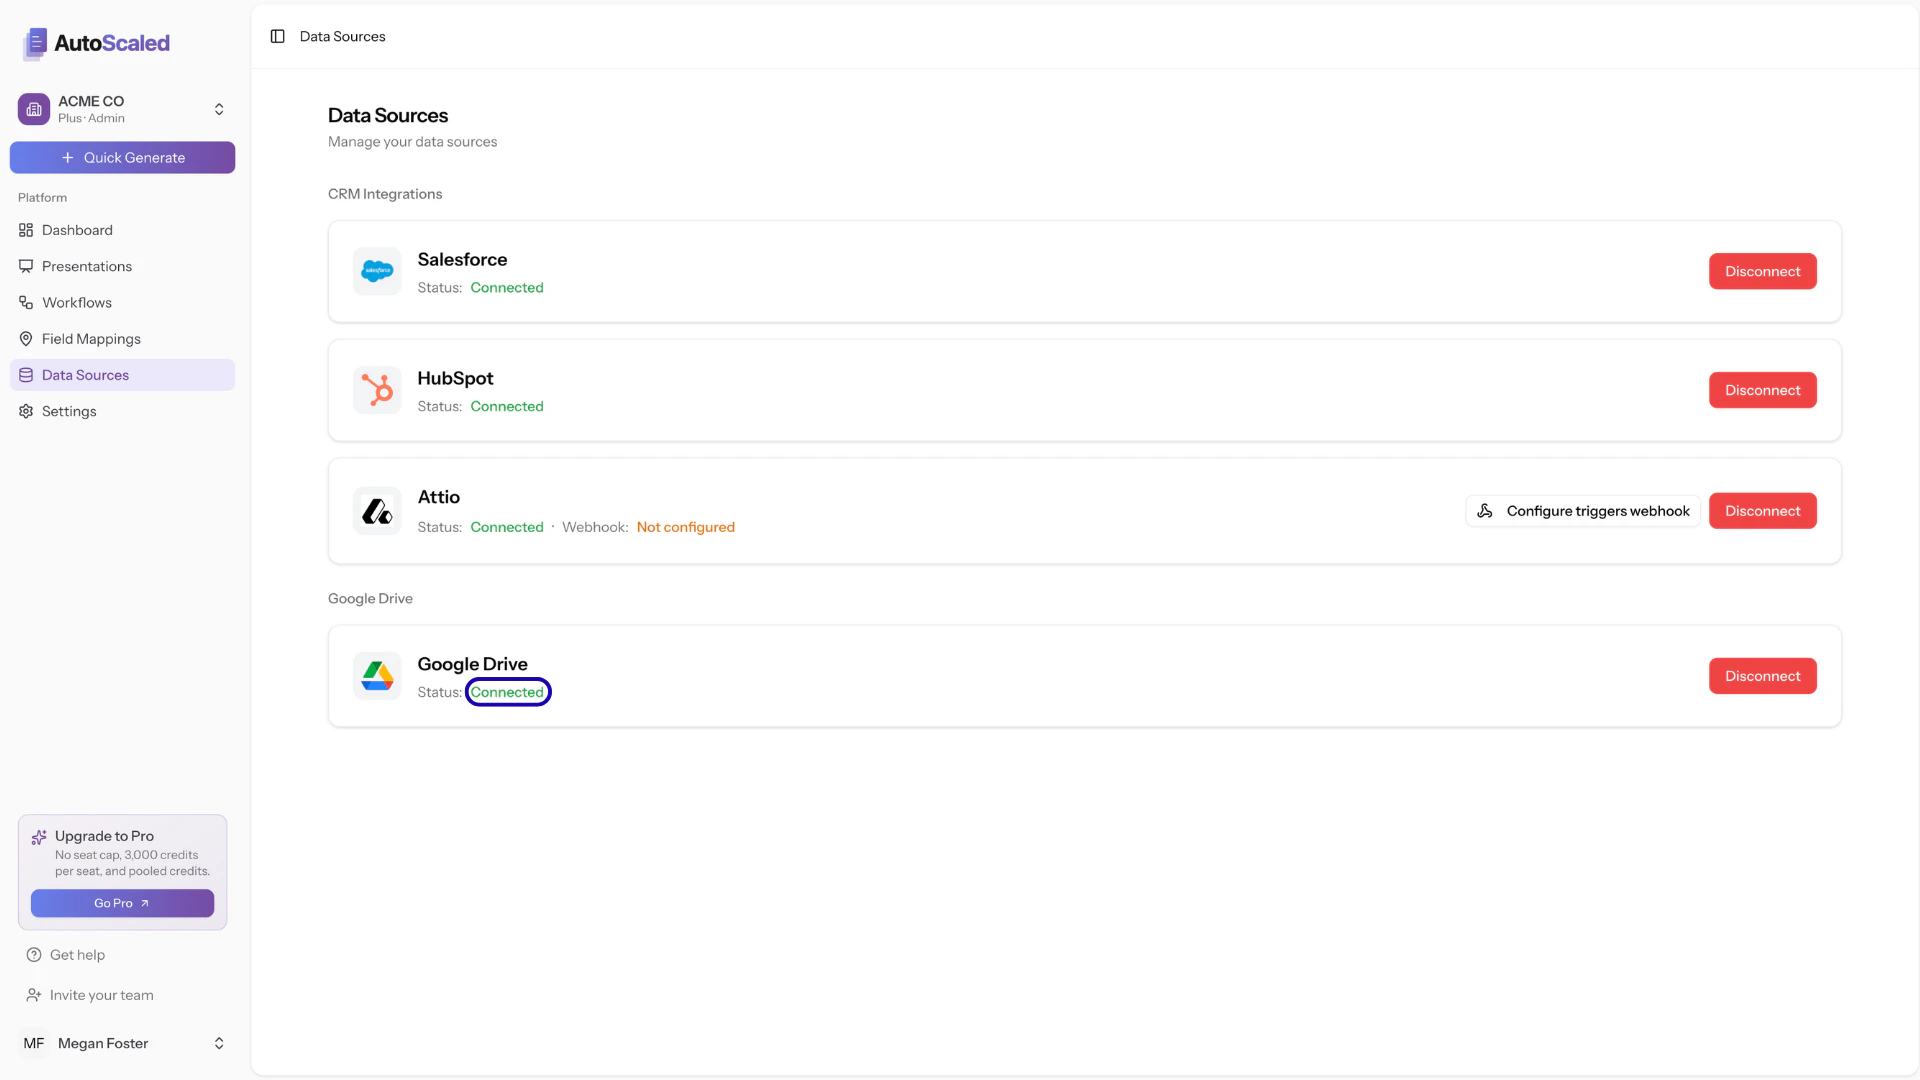Toggle the sidebar panel icon
Viewport: 1920px width, 1080px height.
pos(278,36)
